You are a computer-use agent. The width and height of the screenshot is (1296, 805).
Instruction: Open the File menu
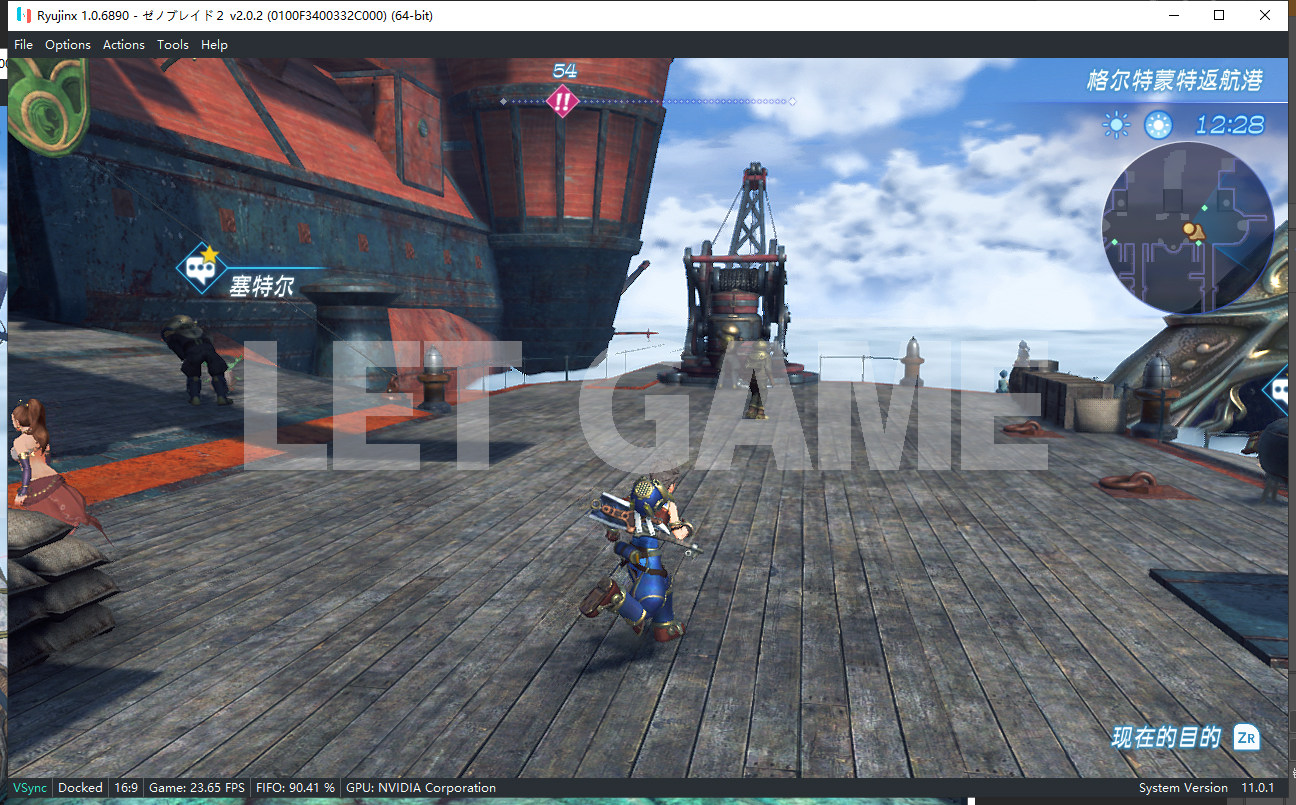tap(23, 45)
